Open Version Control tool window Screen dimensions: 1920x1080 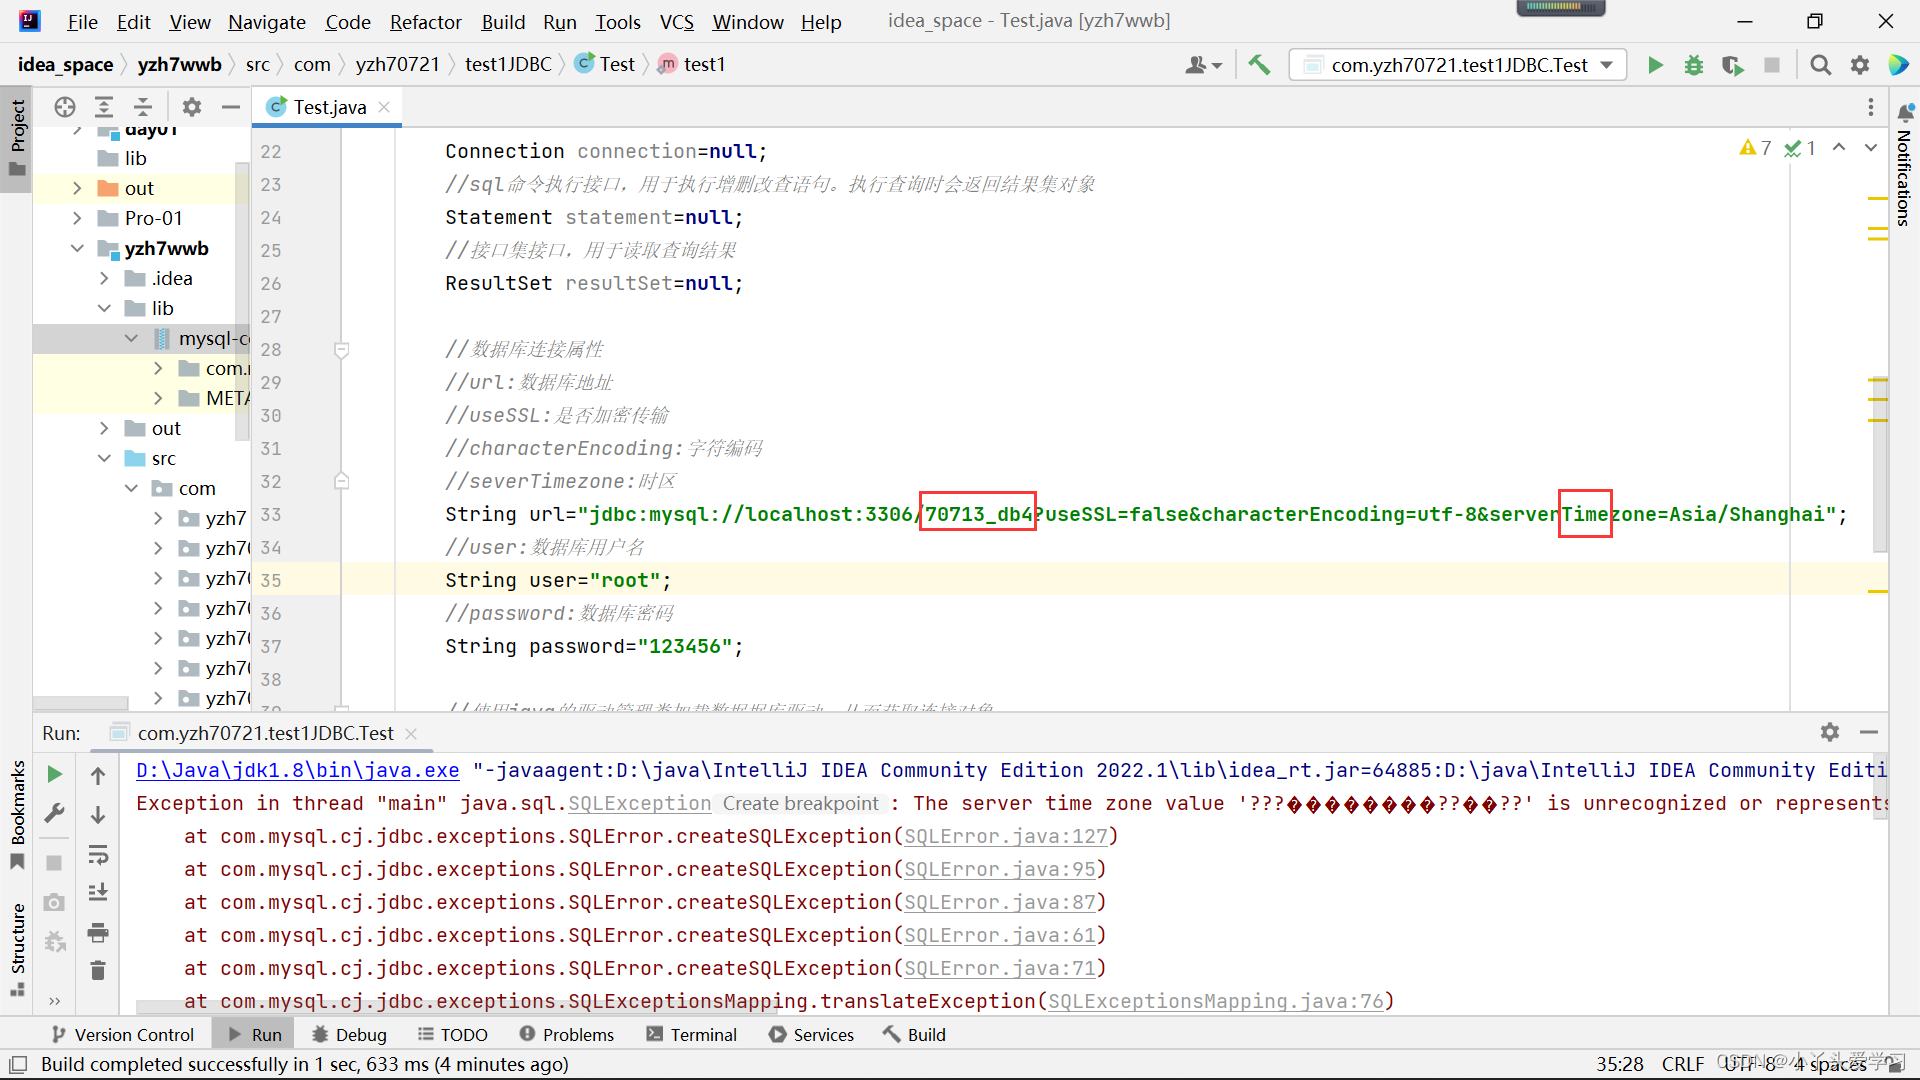tap(123, 1034)
